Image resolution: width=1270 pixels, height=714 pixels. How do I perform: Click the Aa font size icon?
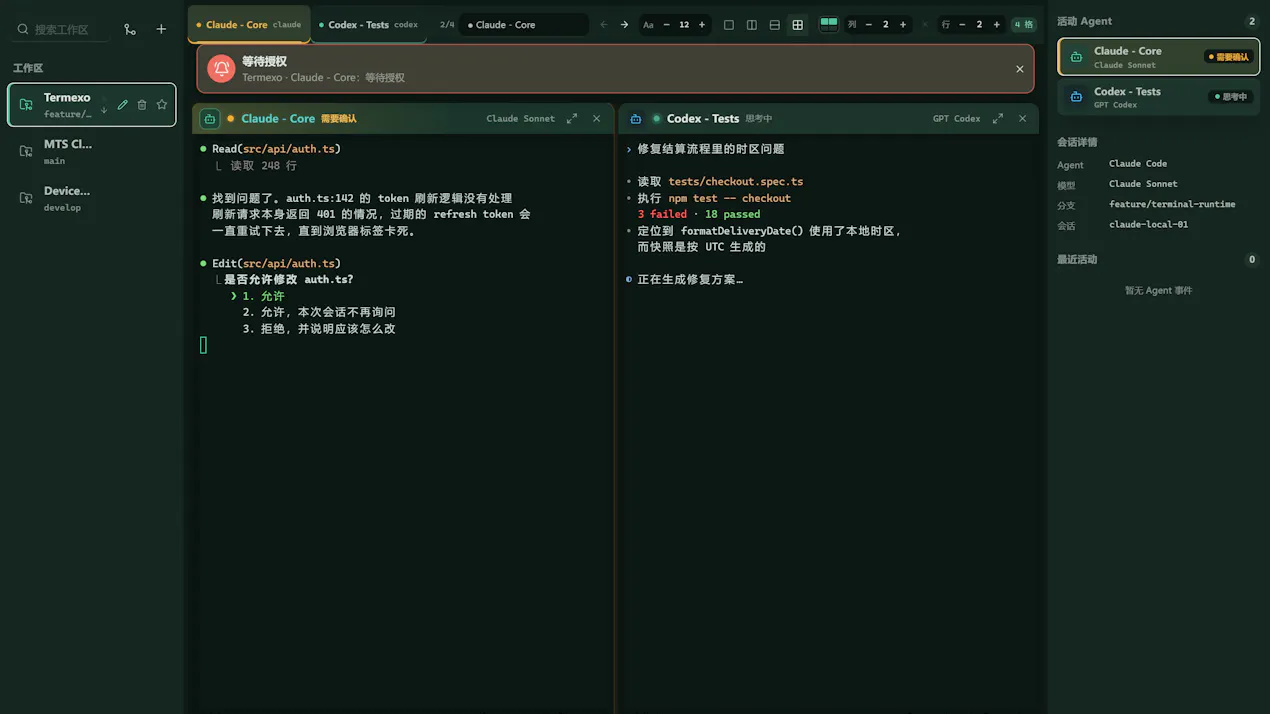648,24
